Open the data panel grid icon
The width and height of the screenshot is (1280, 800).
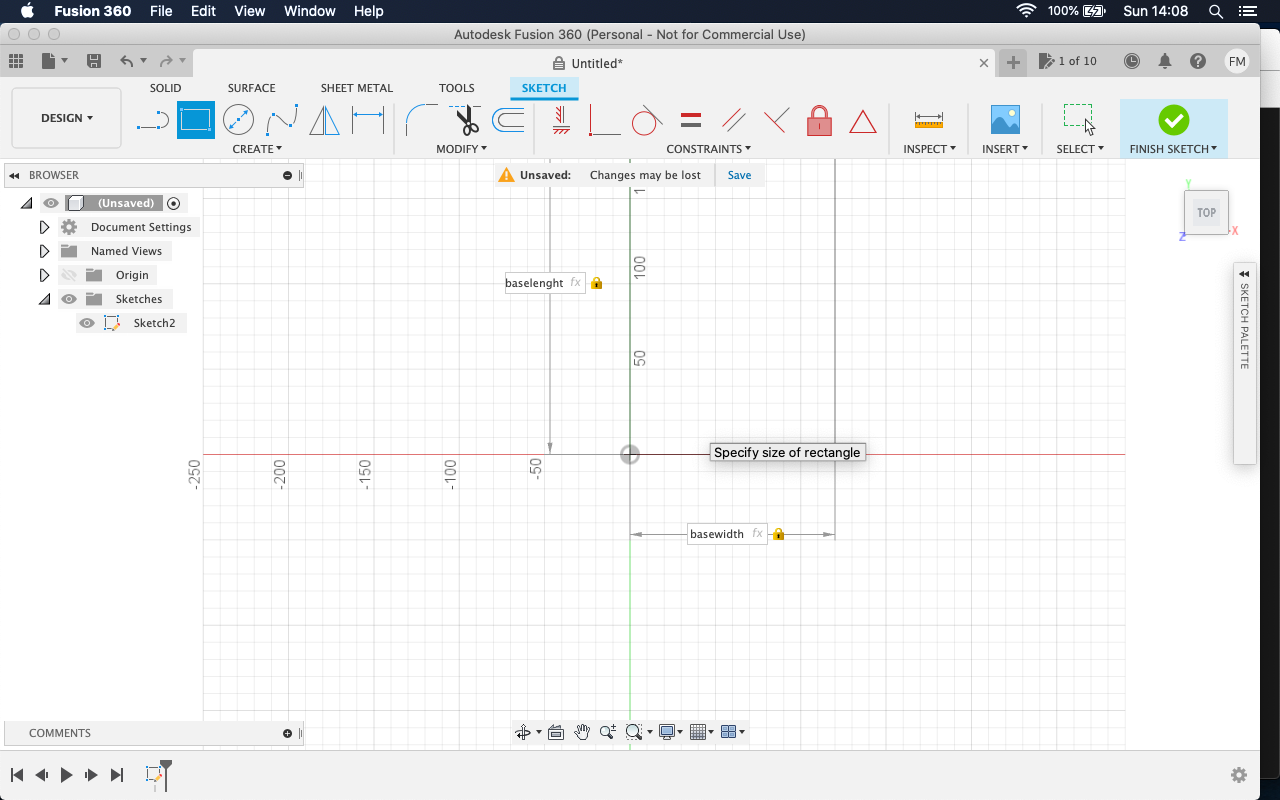click(16, 61)
